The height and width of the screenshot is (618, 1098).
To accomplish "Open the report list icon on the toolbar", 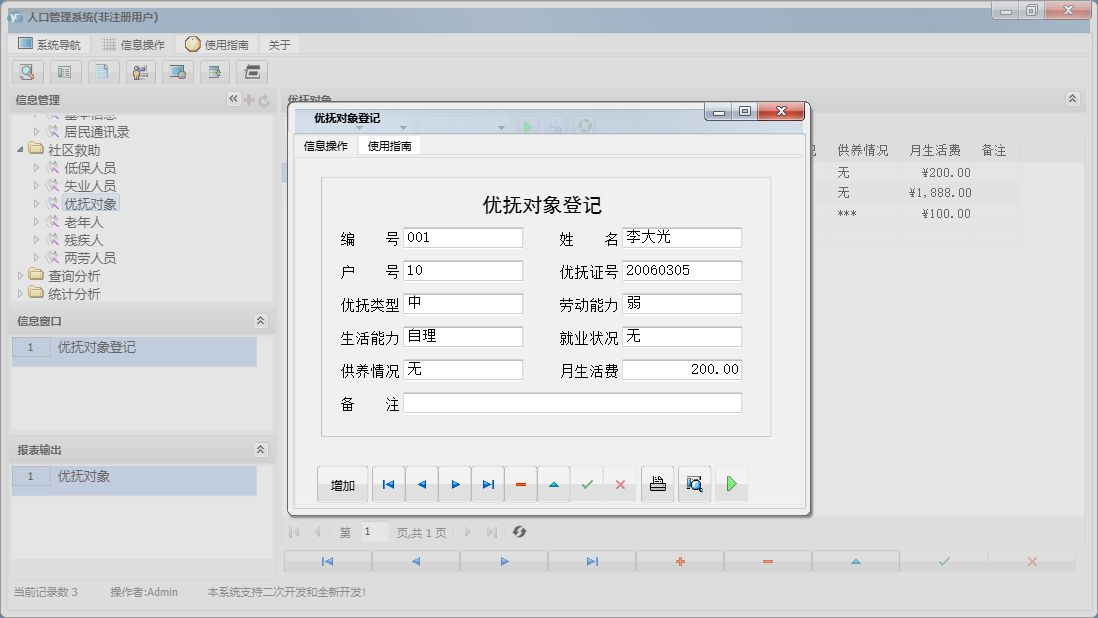I will click(65, 72).
